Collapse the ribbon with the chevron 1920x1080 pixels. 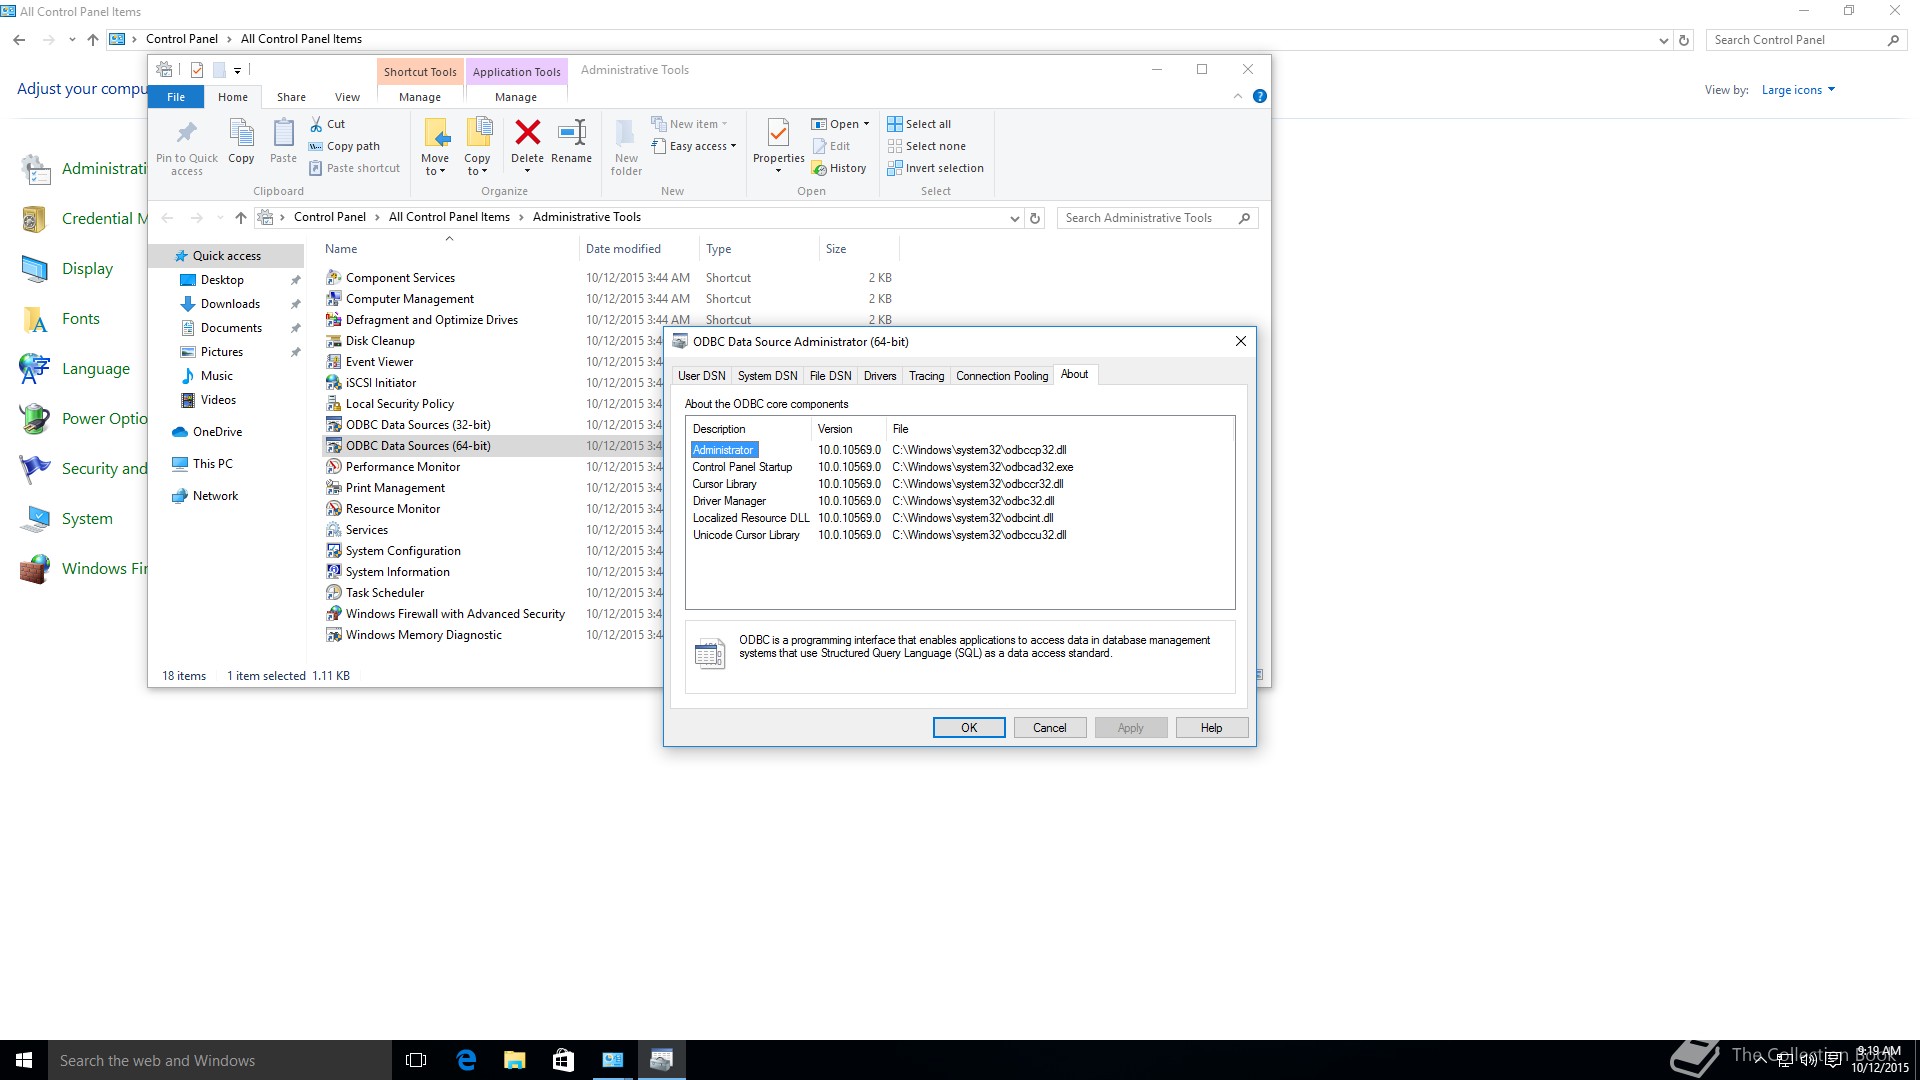tap(1238, 96)
